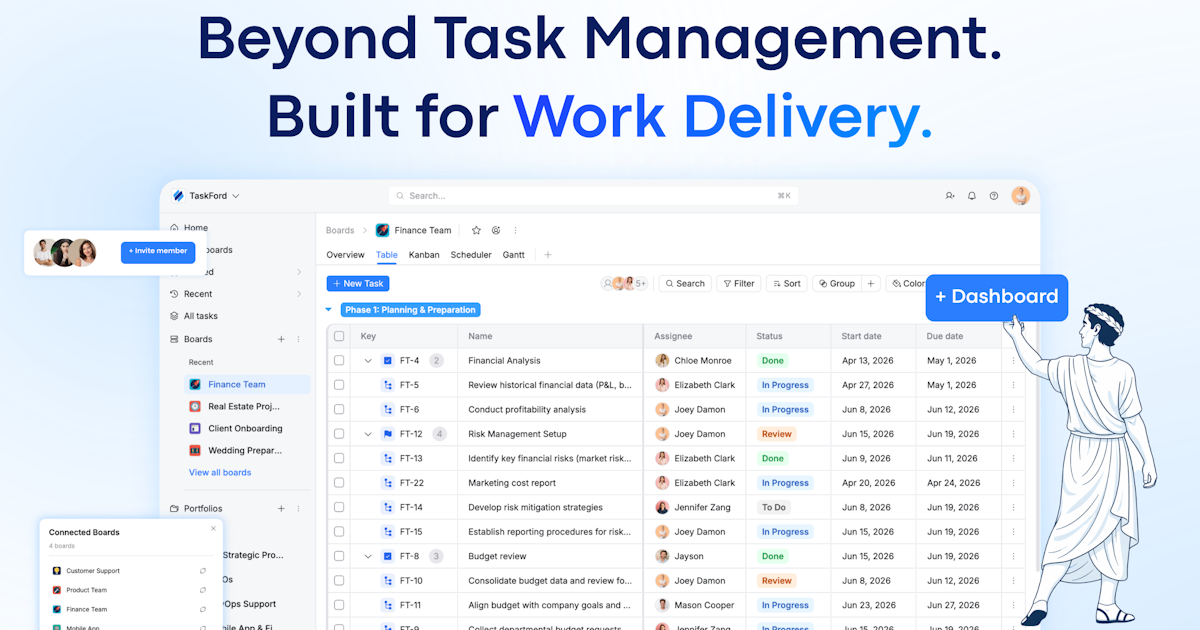This screenshot has width=1200, height=630.
Task: Click the circular icon beside star
Action: pyautogui.click(x=496, y=230)
